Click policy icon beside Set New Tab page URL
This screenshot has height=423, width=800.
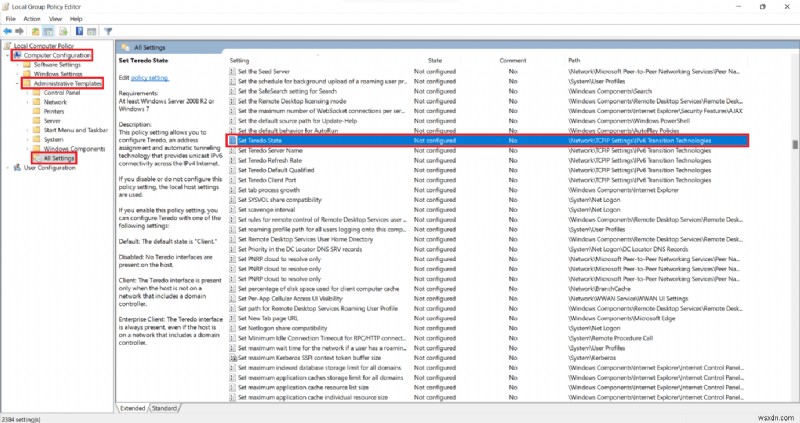pyautogui.click(x=233, y=318)
